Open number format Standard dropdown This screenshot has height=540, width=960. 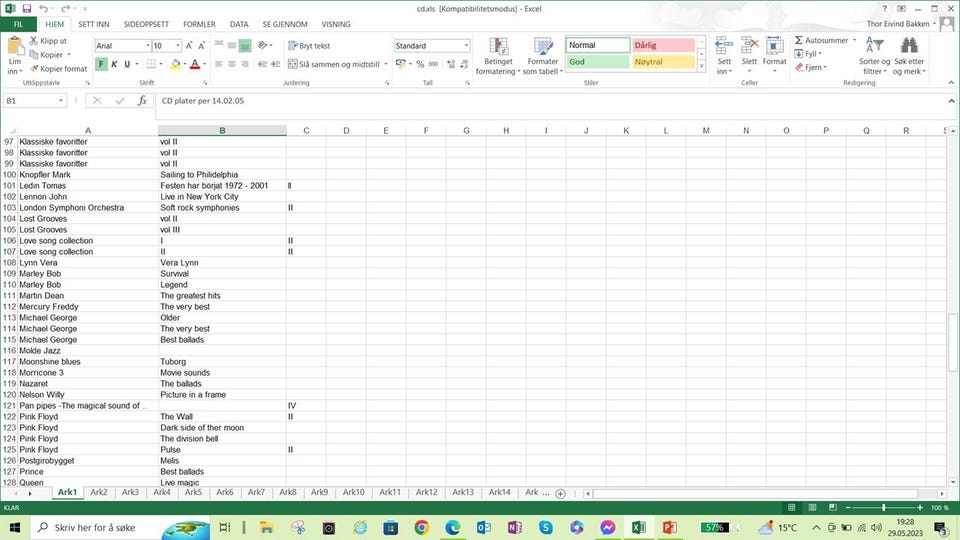(466, 45)
